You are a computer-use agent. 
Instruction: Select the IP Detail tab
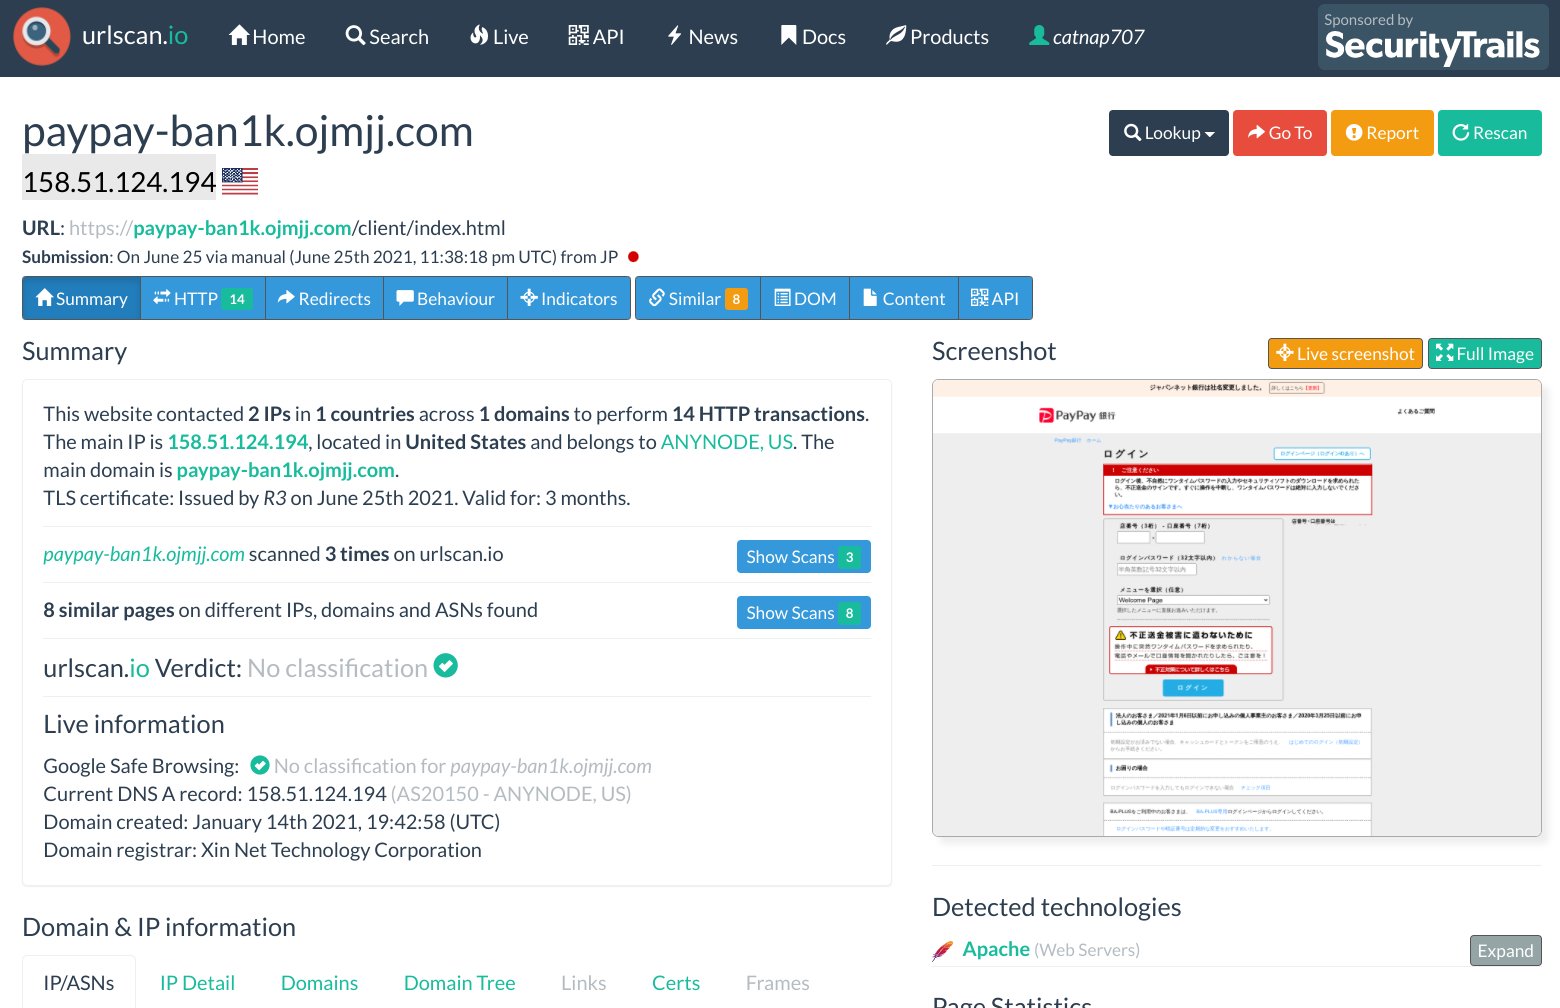coord(197,983)
